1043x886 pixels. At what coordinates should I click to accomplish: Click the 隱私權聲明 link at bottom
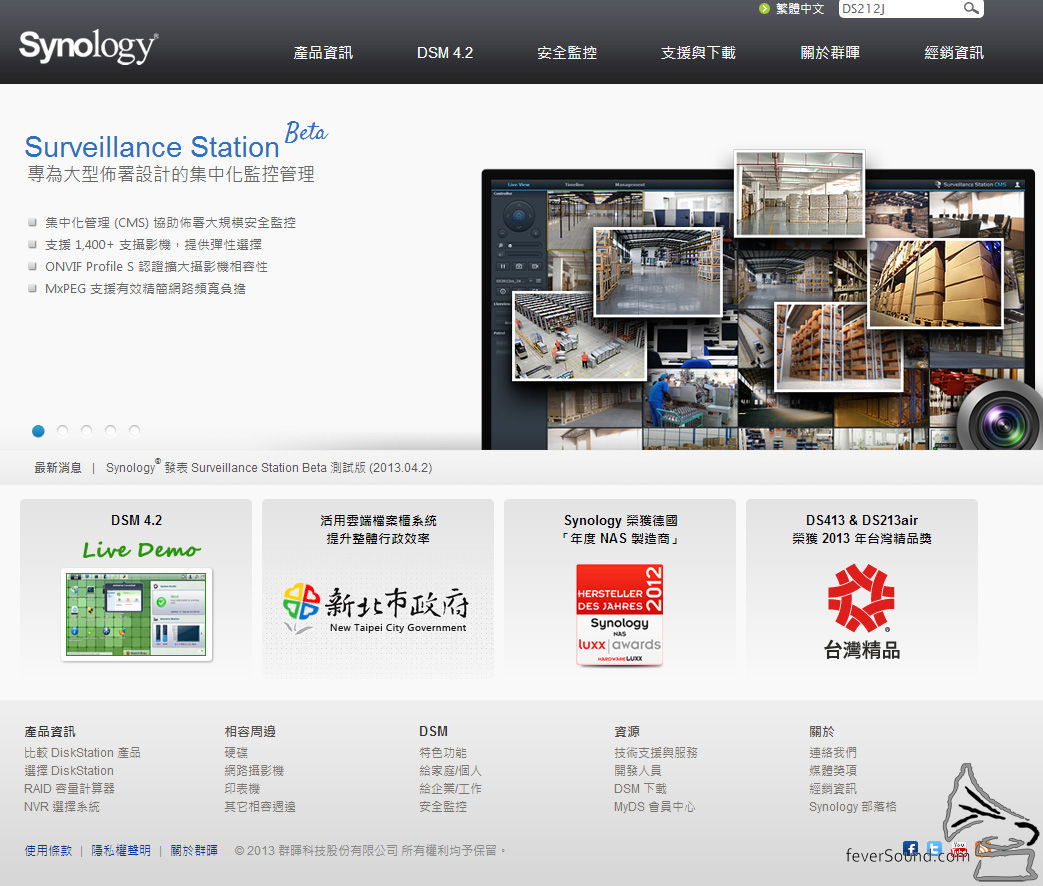(x=121, y=850)
